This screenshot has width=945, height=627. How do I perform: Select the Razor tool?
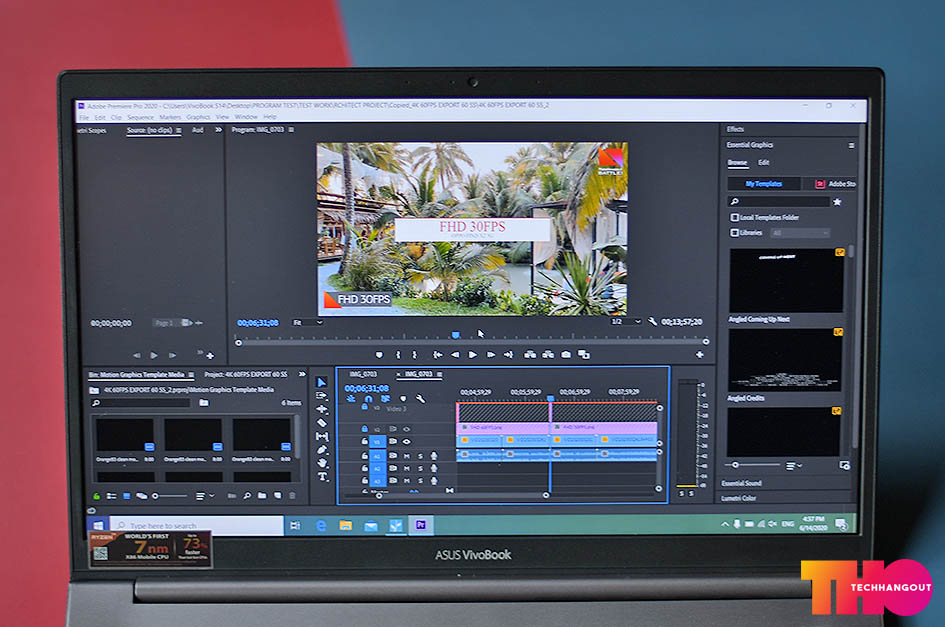pyautogui.click(x=322, y=423)
